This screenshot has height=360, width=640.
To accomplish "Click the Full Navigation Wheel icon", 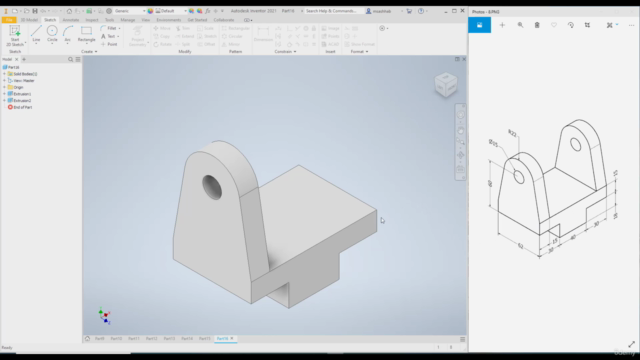I will [460, 115].
